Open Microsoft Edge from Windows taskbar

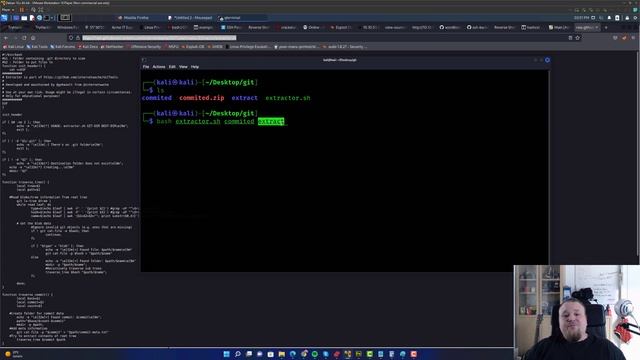click(x=293, y=354)
